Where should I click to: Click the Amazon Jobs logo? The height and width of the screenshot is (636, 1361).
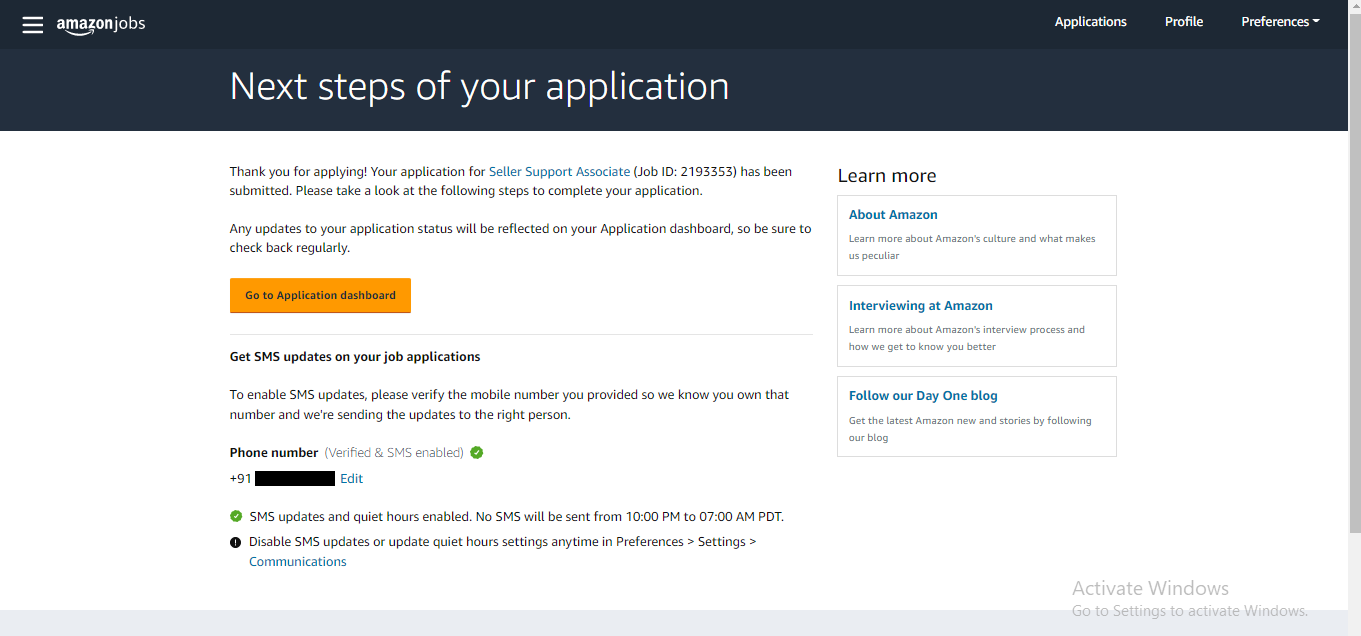pyautogui.click(x=100, y=25)
